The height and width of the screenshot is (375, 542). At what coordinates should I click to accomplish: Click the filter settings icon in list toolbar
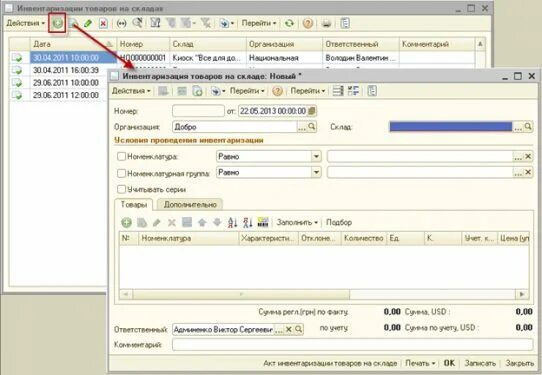[155, 23]
